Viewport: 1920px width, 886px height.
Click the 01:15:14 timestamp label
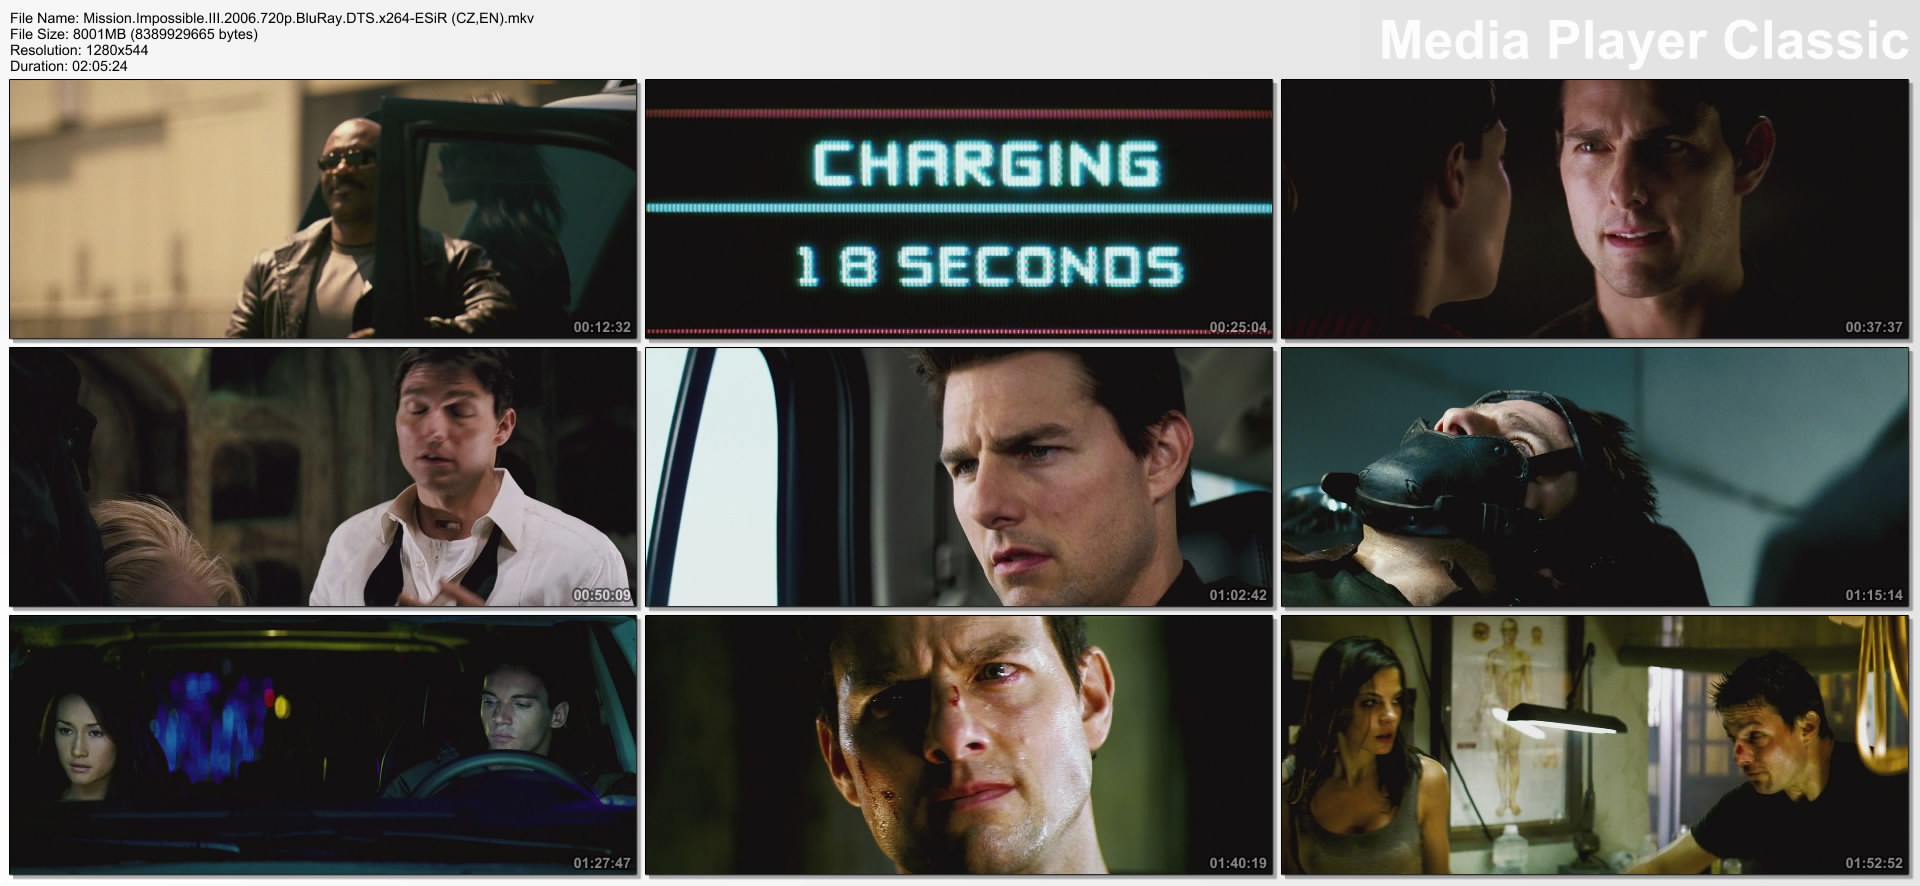click(x=1874, y=595)
